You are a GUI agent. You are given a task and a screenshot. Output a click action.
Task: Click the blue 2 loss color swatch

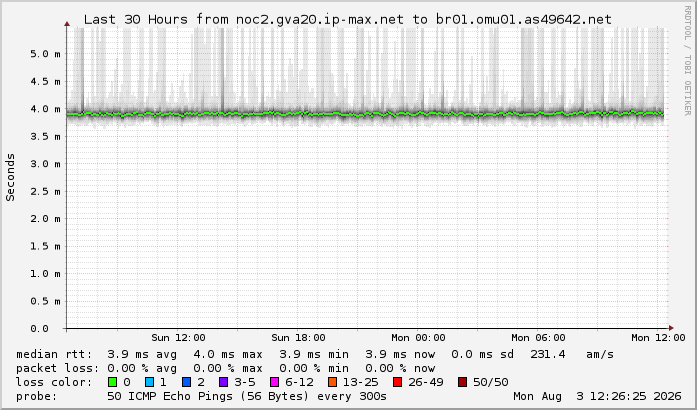click(x=187, y=382)
